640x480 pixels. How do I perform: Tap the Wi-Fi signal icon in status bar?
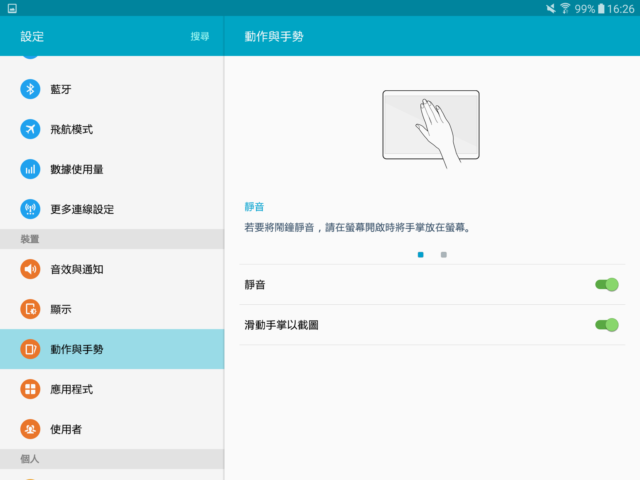tap(565, 8)
